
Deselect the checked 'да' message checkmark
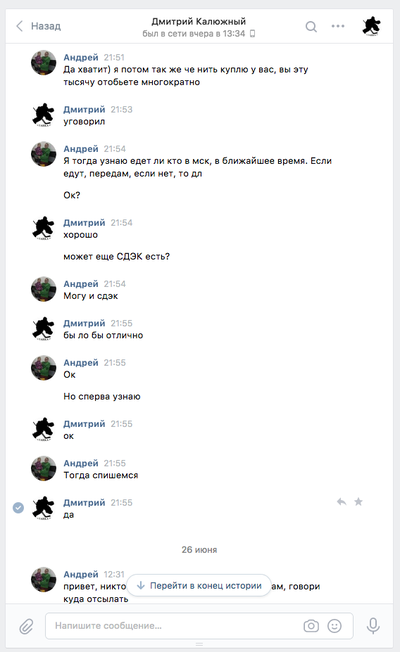click(18, 508)
